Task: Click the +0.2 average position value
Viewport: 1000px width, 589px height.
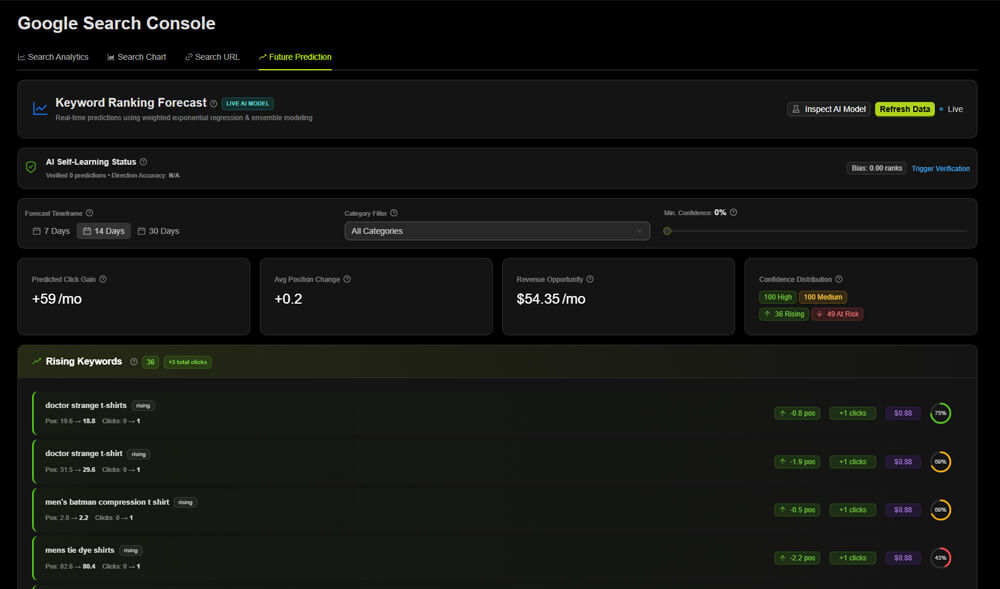Action: (x=288, y=299)
